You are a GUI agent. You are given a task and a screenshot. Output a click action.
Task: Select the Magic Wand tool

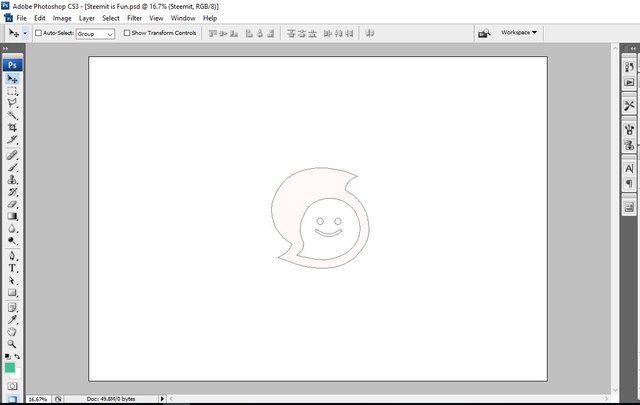pyautogui.click(x=12, y=115)
